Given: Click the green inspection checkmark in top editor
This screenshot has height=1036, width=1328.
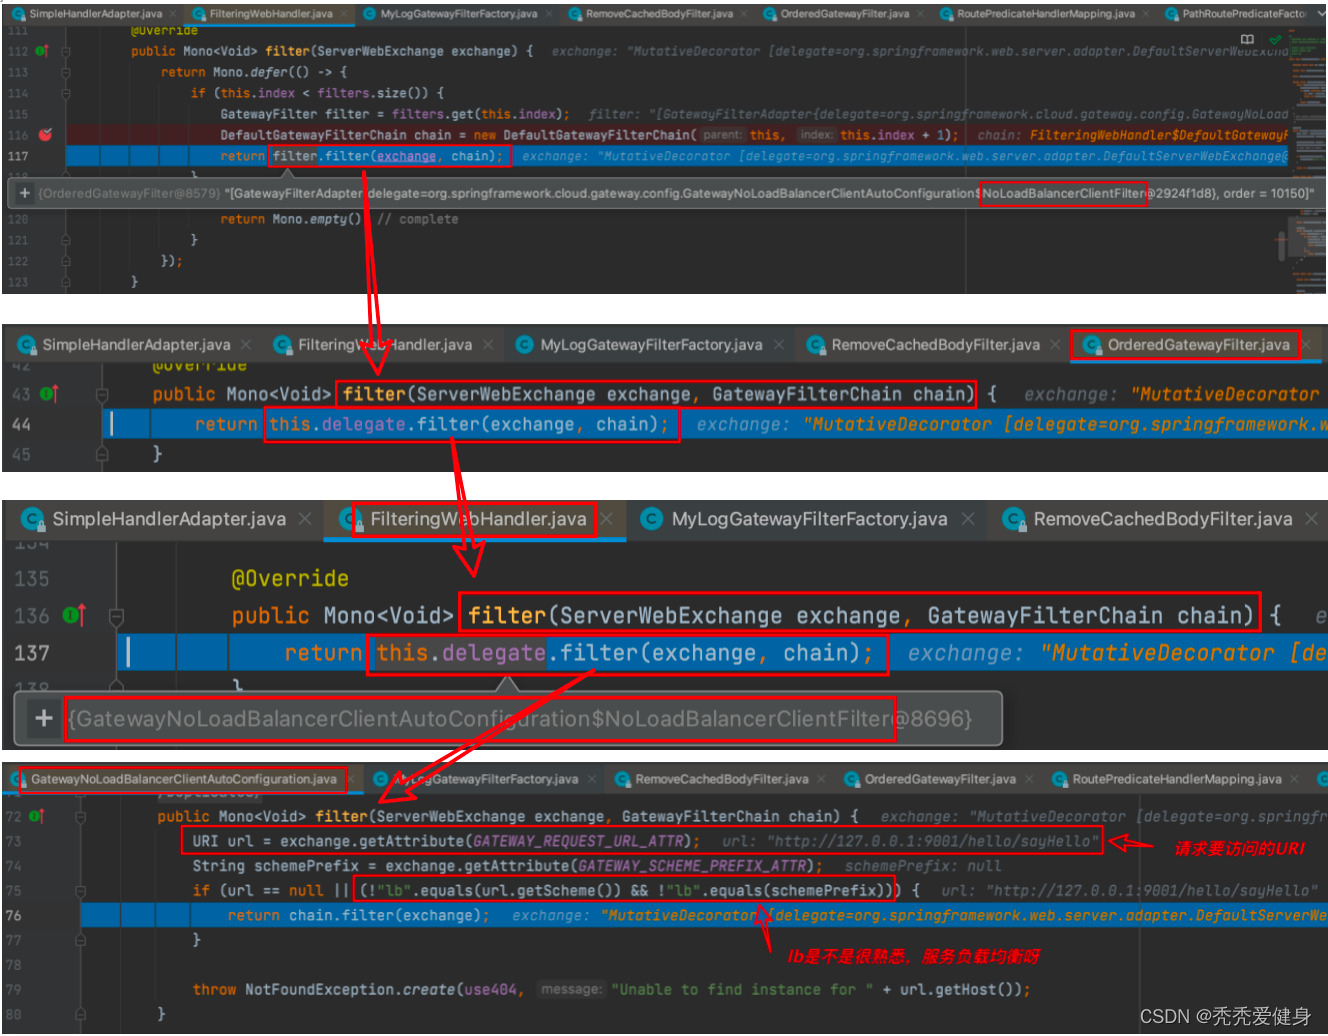Looking at the screenshot, I should pos(1275,39).
